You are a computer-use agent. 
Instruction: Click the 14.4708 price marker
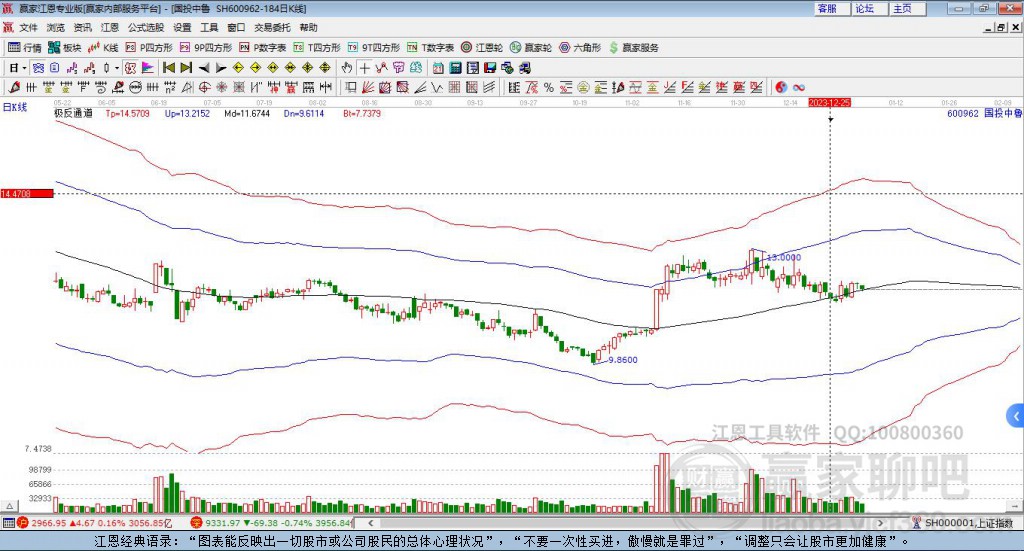[x=27, y=194]
